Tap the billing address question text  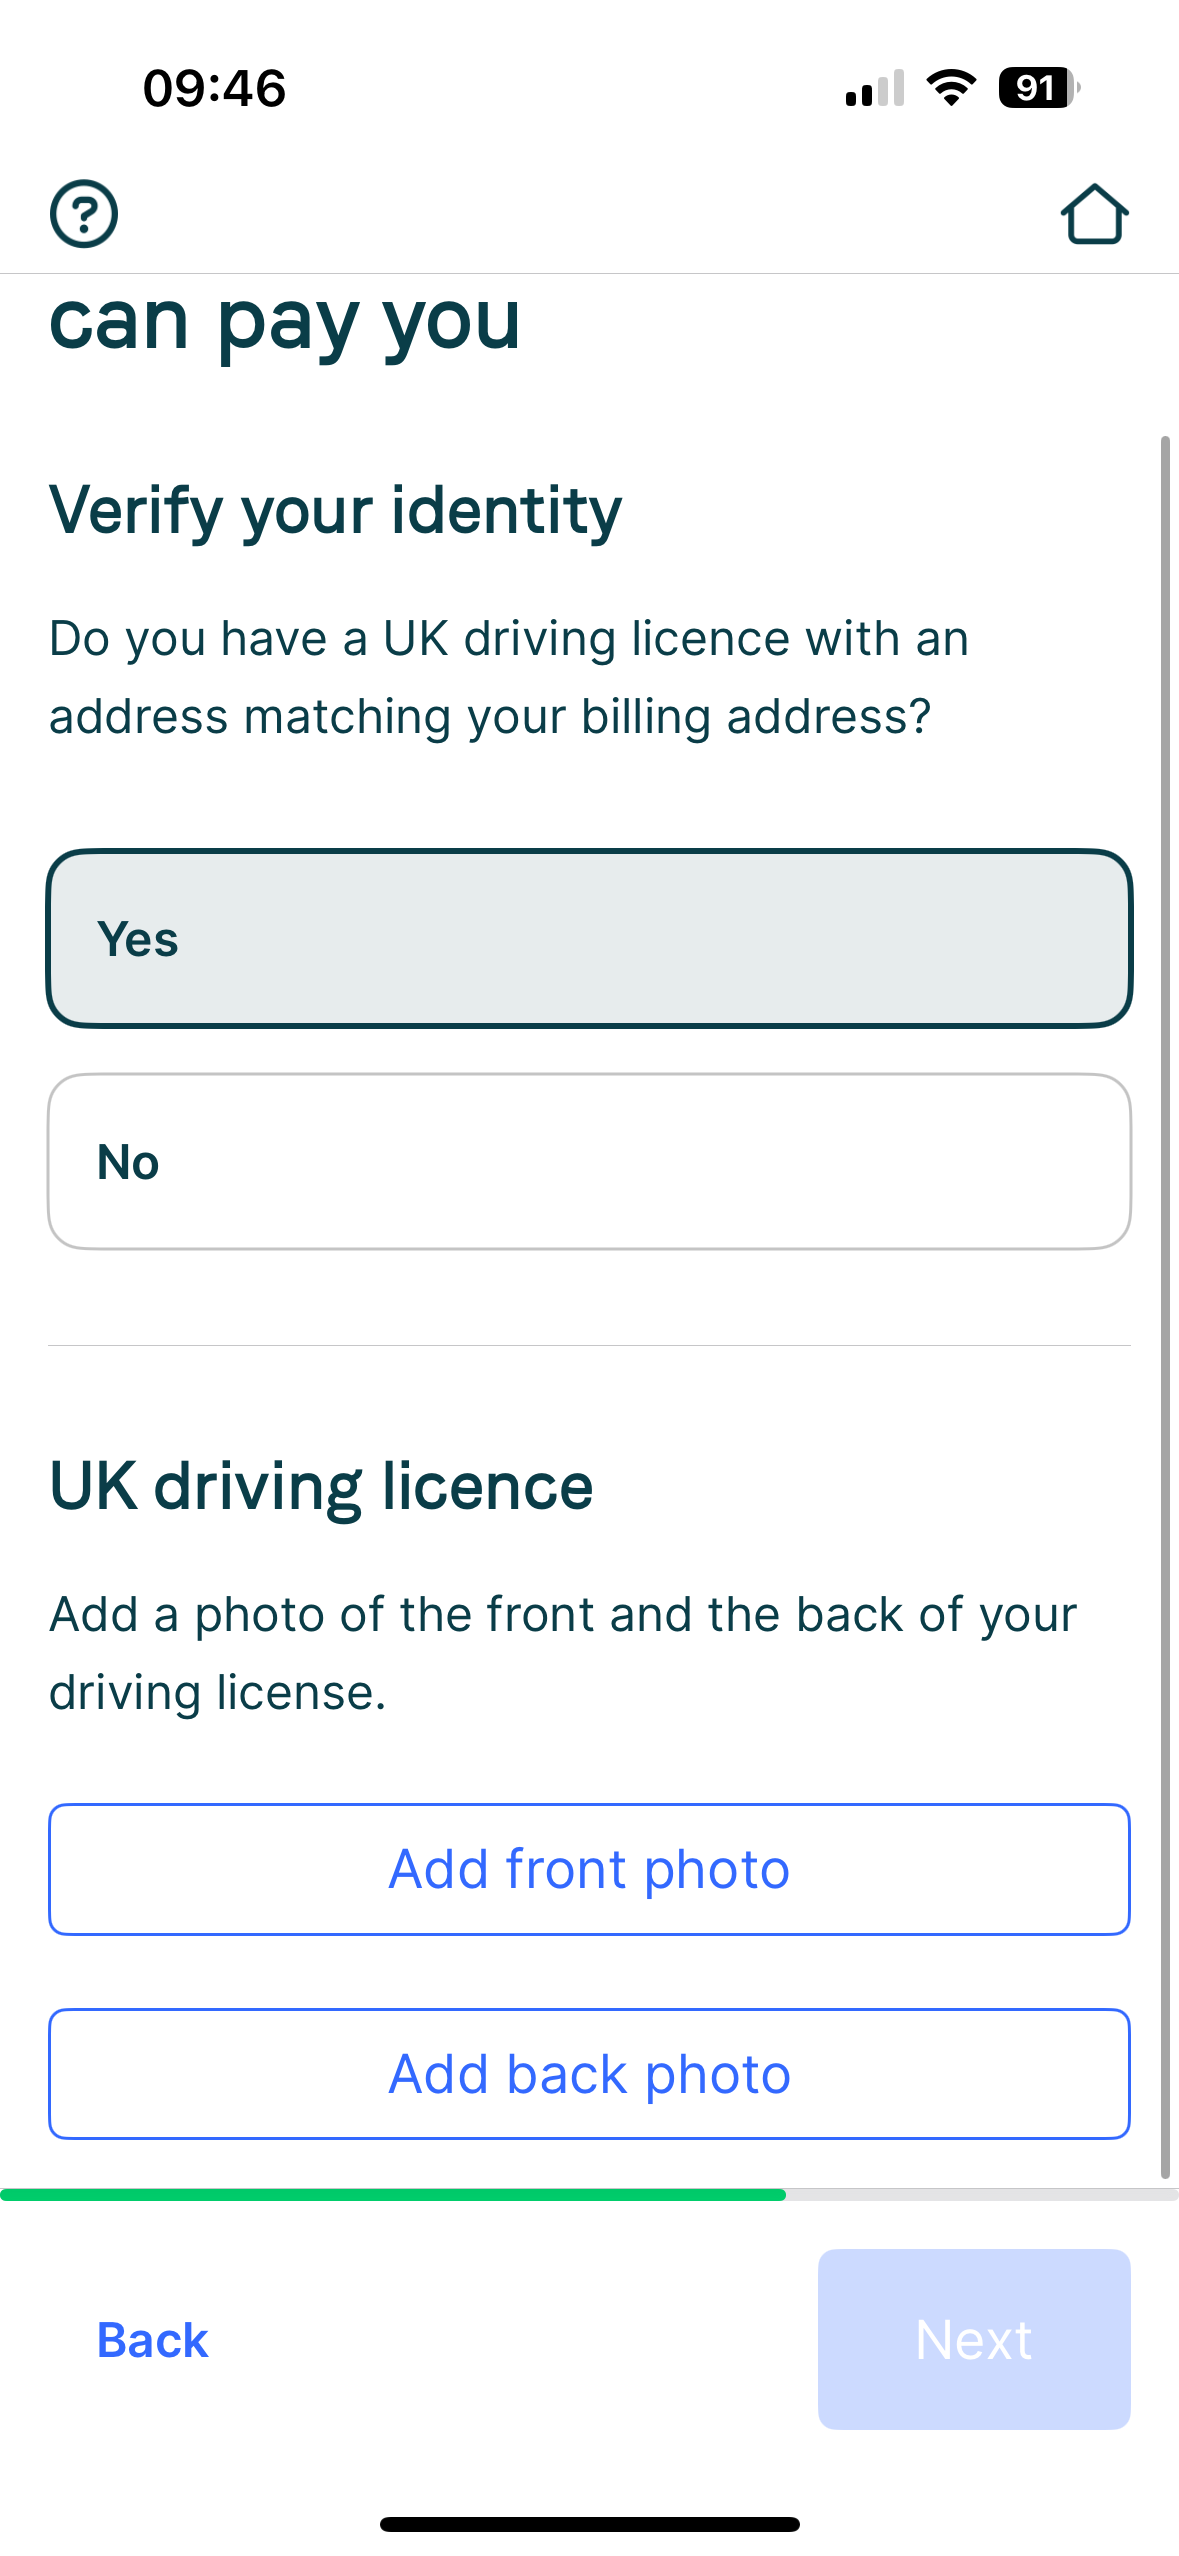pyautogui.click(x=508, y=677)
